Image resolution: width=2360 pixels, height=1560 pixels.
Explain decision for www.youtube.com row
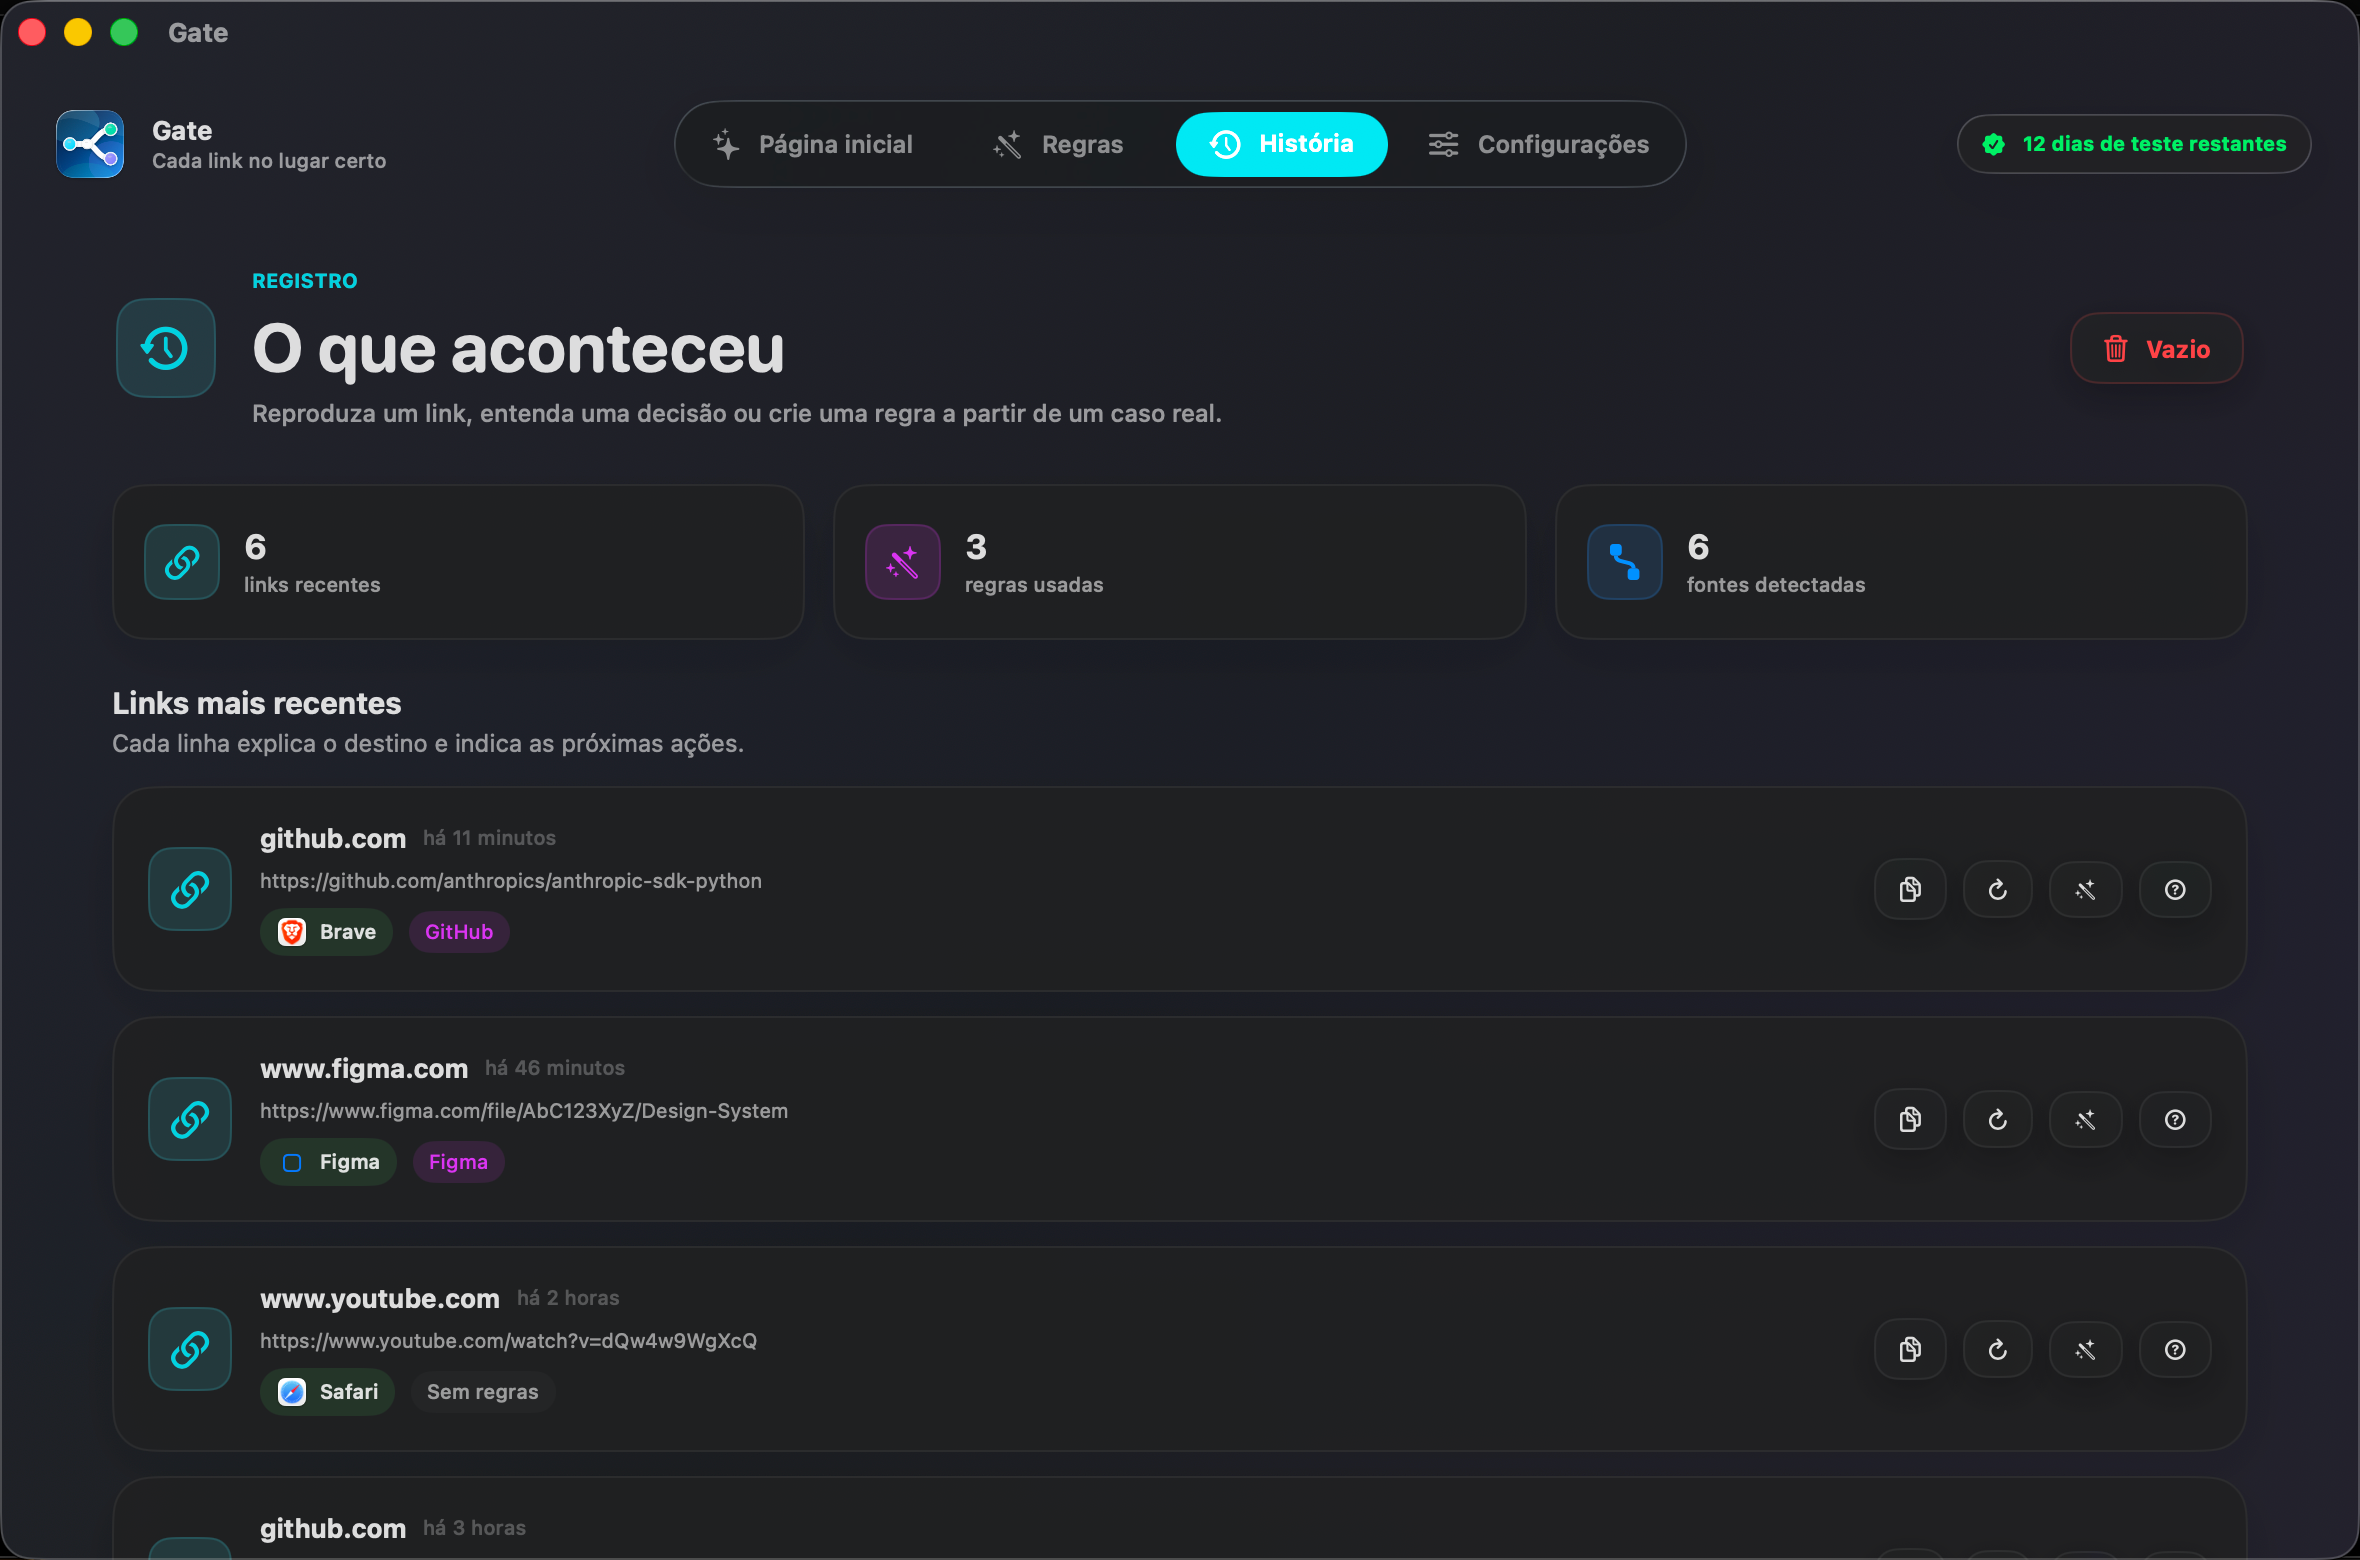[x=2175, y=1349]
